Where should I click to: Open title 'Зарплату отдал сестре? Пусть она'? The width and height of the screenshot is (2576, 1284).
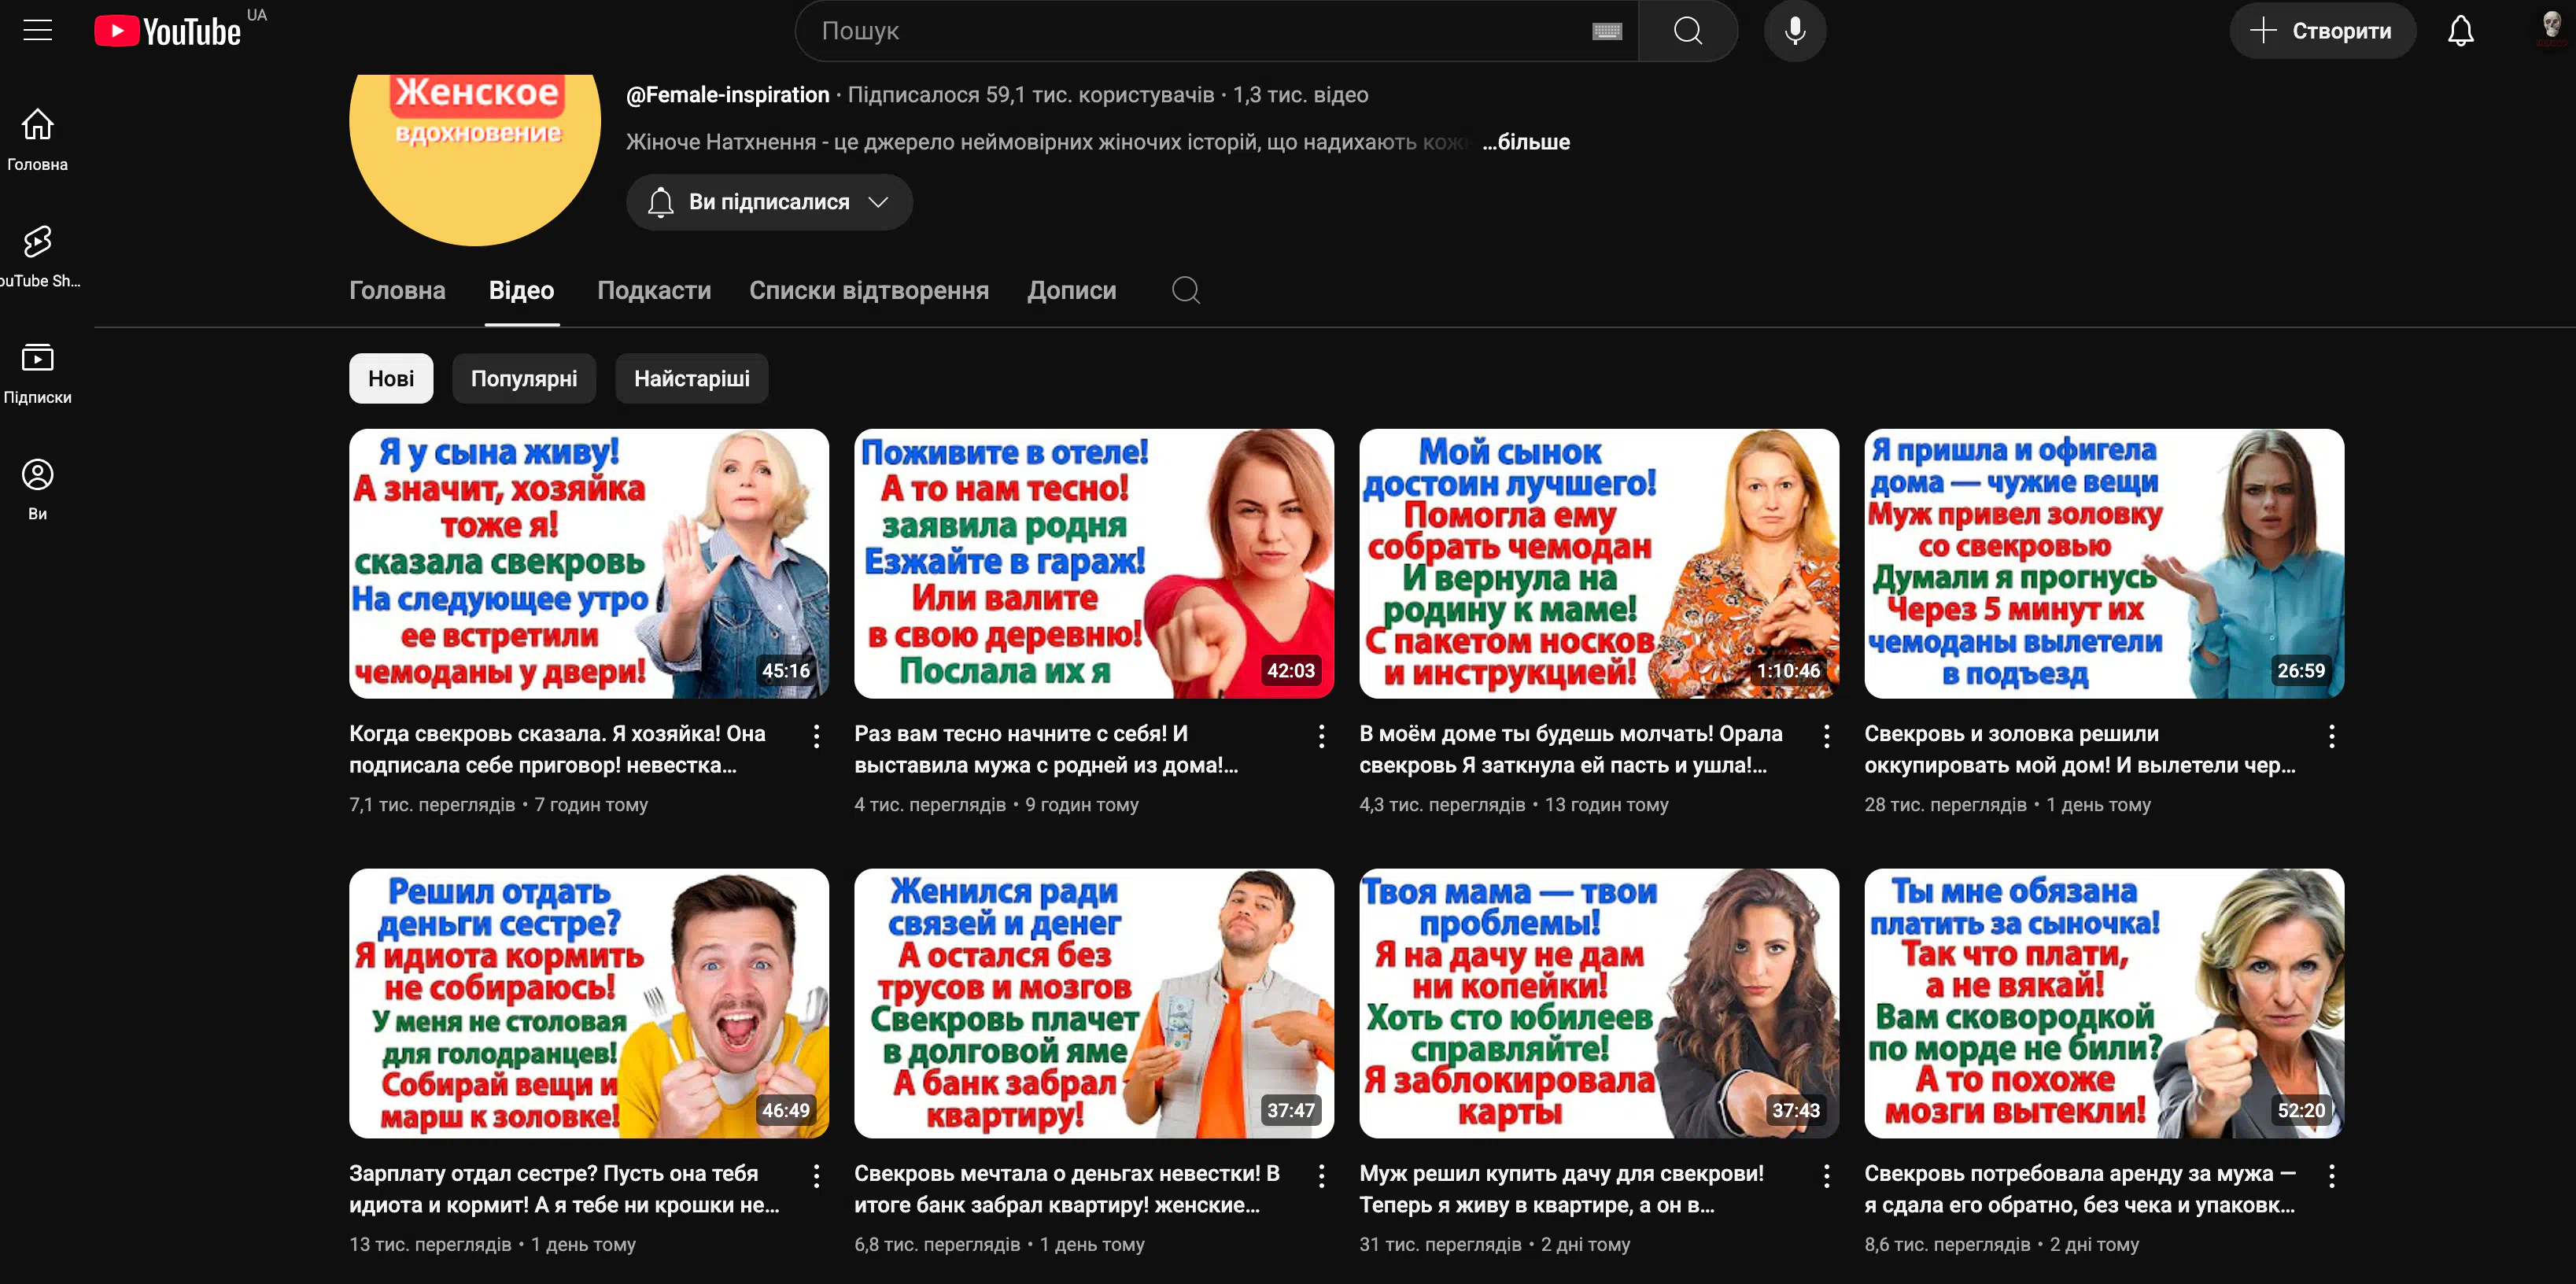coord(564,1189)
